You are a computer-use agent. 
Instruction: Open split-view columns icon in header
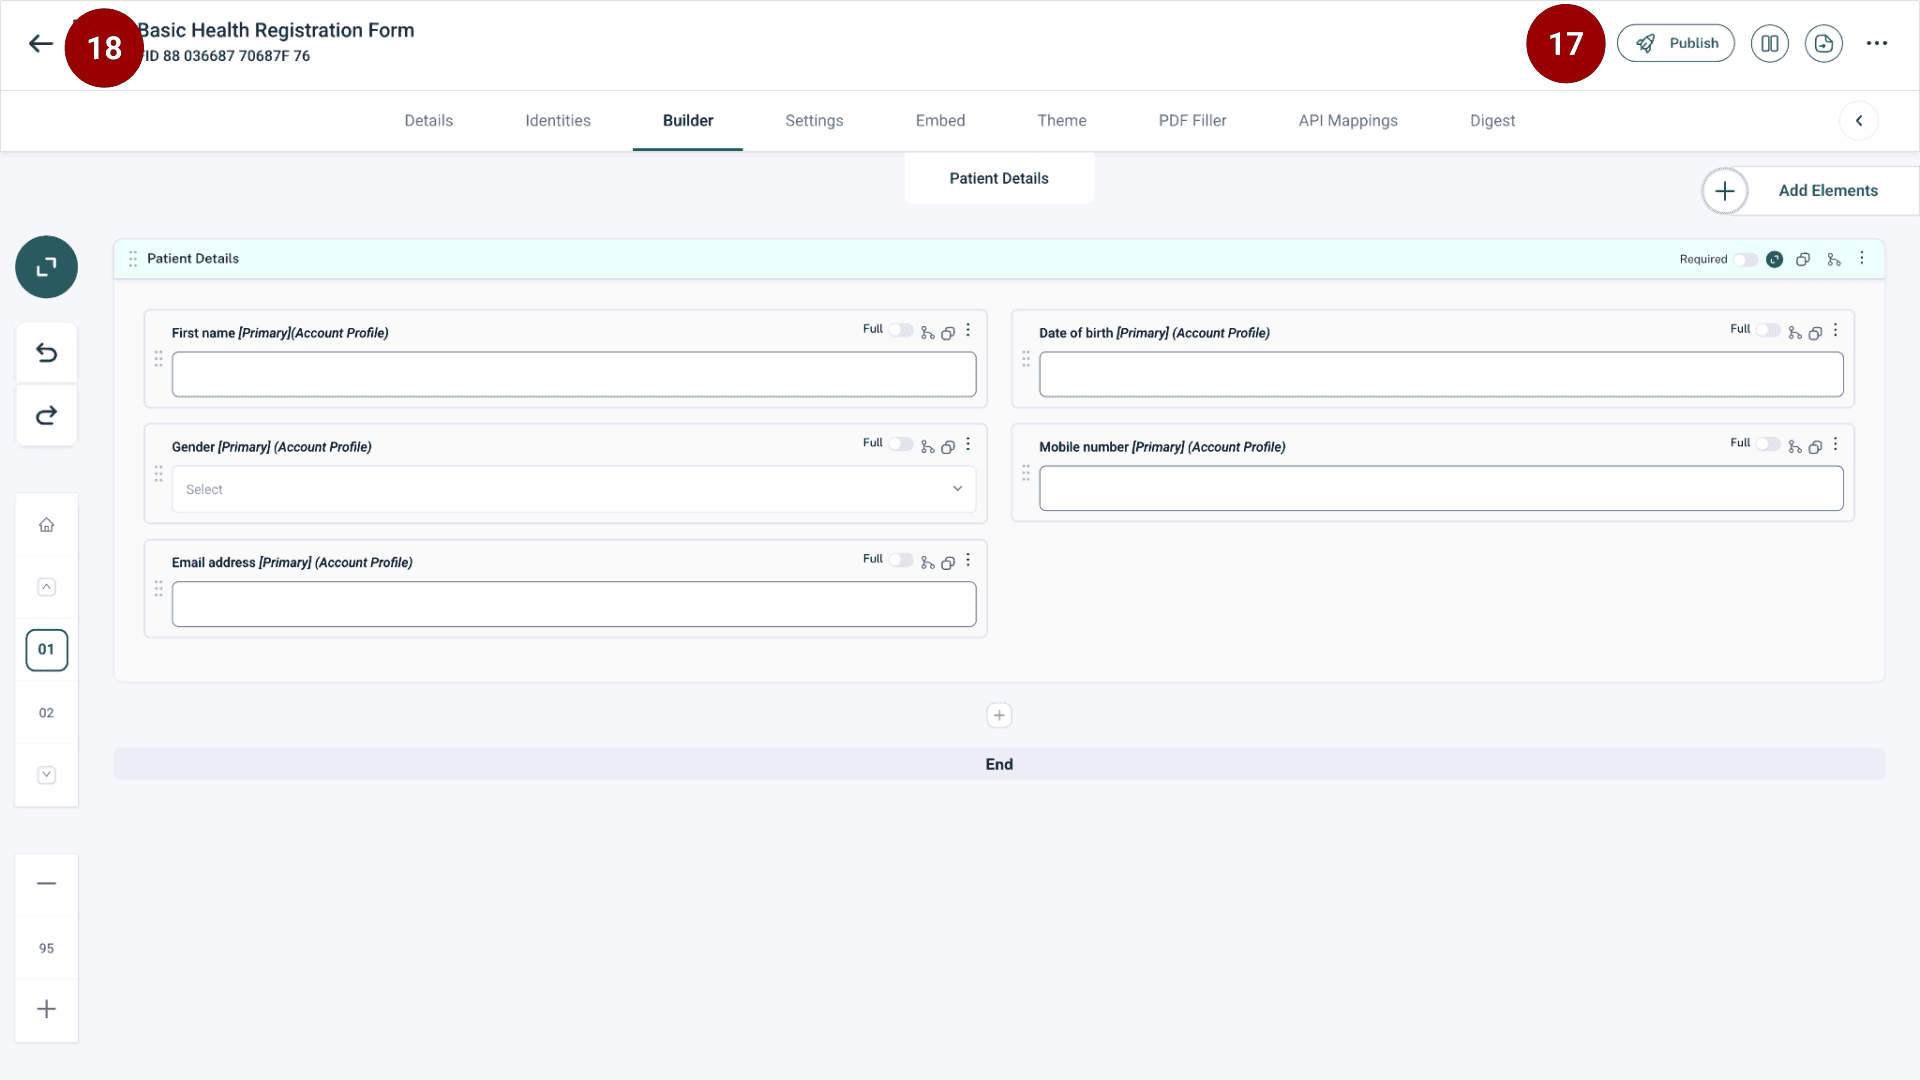1769,43
